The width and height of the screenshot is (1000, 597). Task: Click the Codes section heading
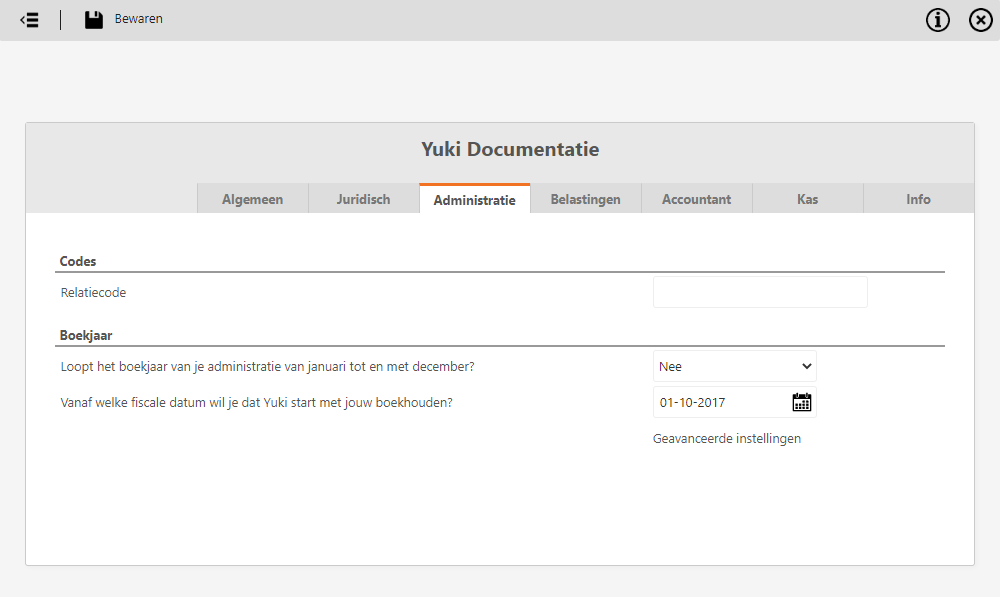78,261
